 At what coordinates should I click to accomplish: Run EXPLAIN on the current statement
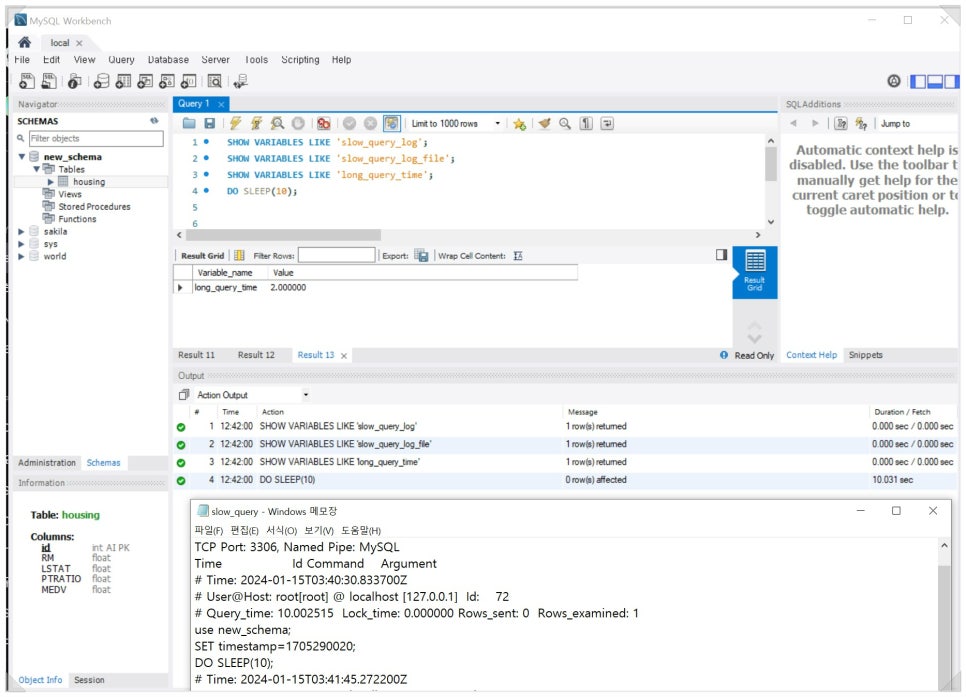[x=277, y=123]
